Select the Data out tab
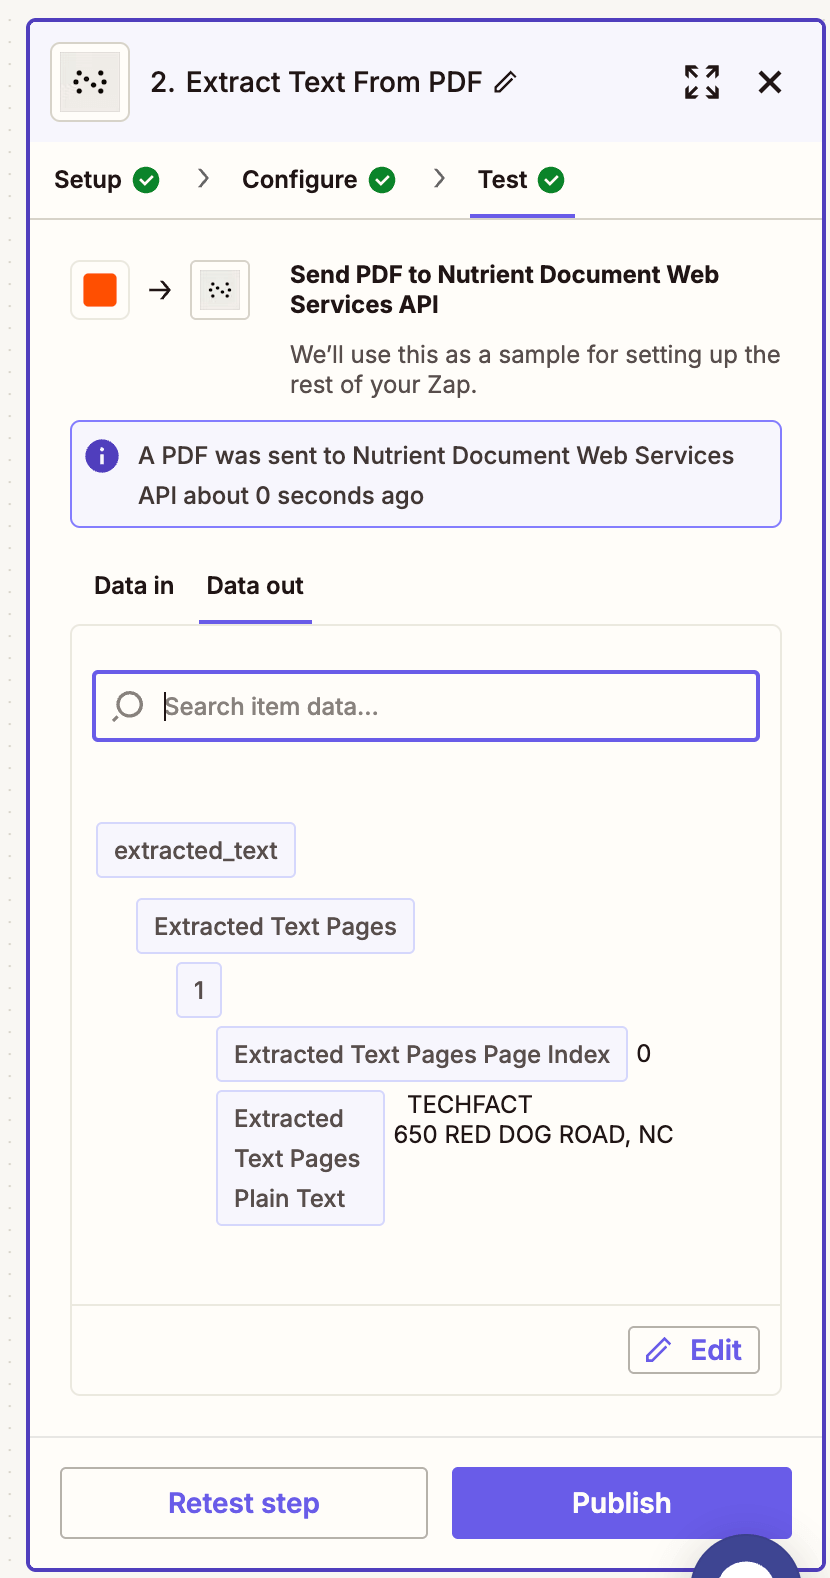Viewport: 830px width, 1578px height. coord(254,585)
